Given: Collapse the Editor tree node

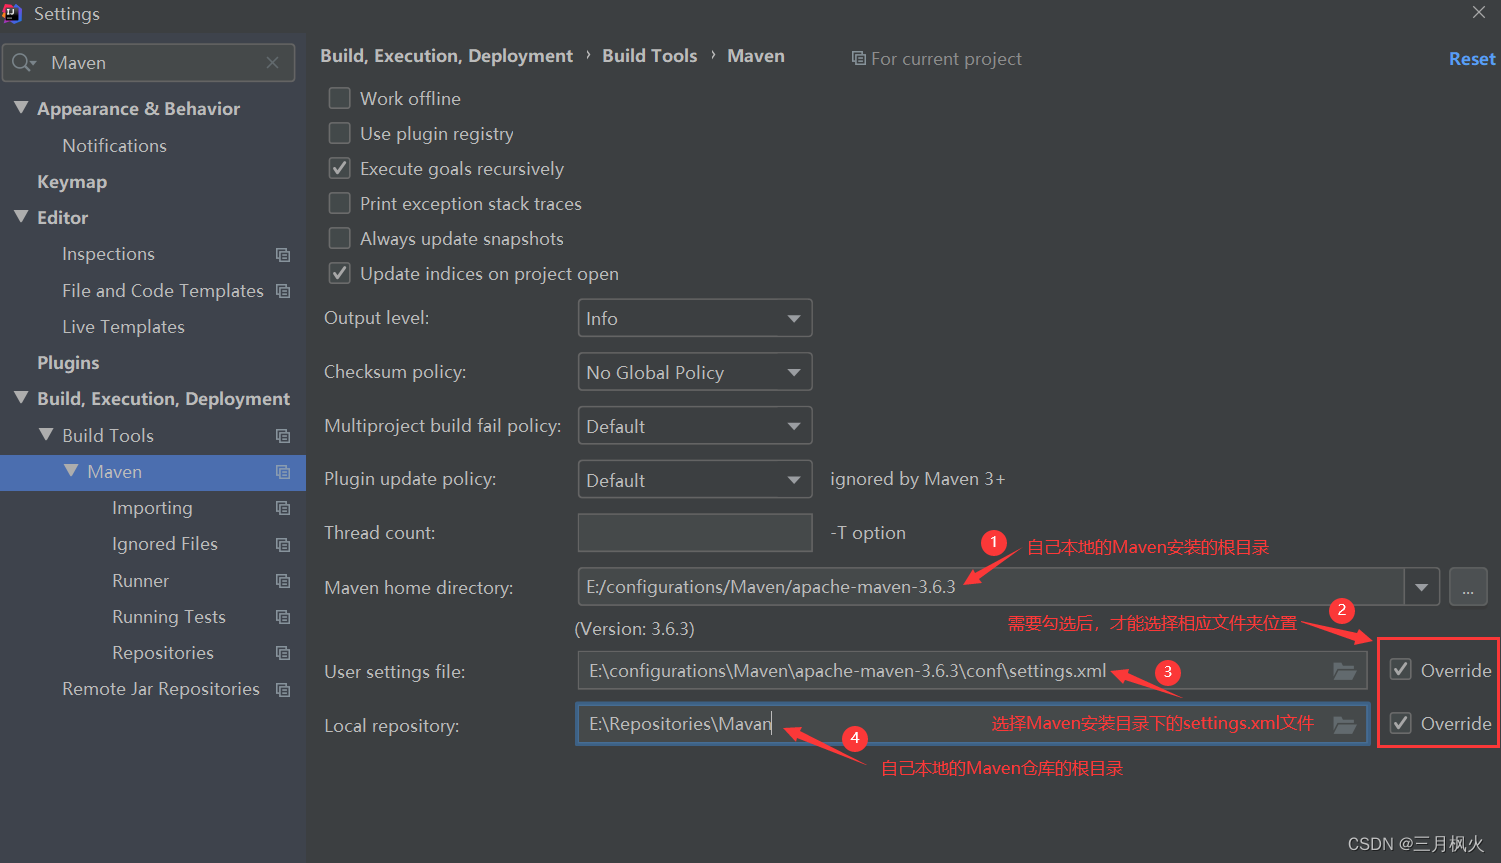Looking at the screenshot, I should [x=21, y=217].
